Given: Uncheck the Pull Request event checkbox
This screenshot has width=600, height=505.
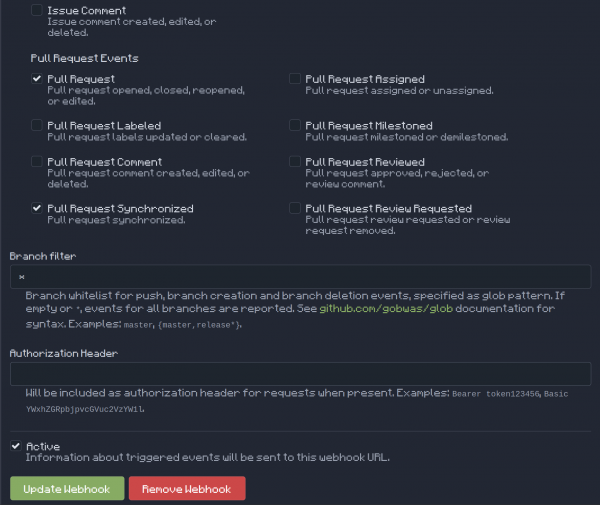Looking at the screenshot, I should [x=37, y=79].
